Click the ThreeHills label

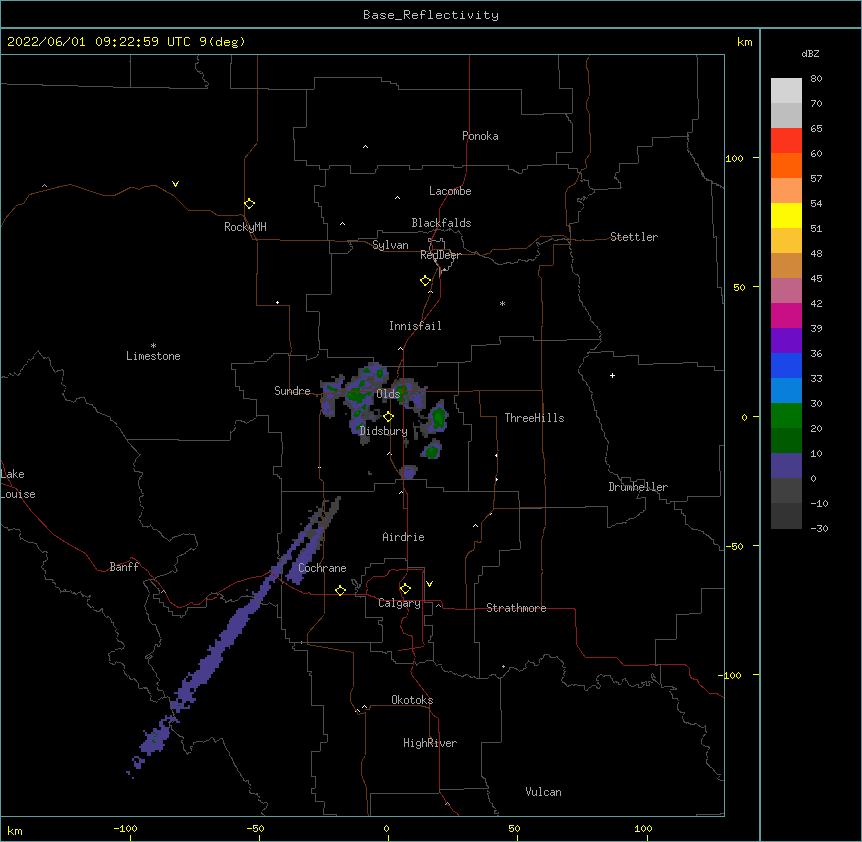[x=534, y=418]
